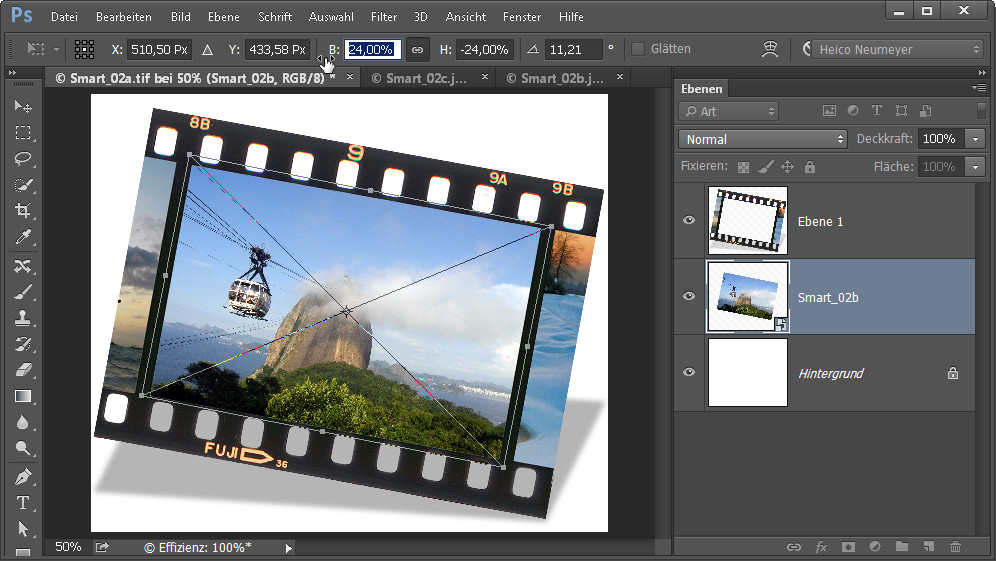The width and height of the screenshot is (996, 561).
Task: Open the Normal blend mode dropdown
Action: (x=762, y=139)
